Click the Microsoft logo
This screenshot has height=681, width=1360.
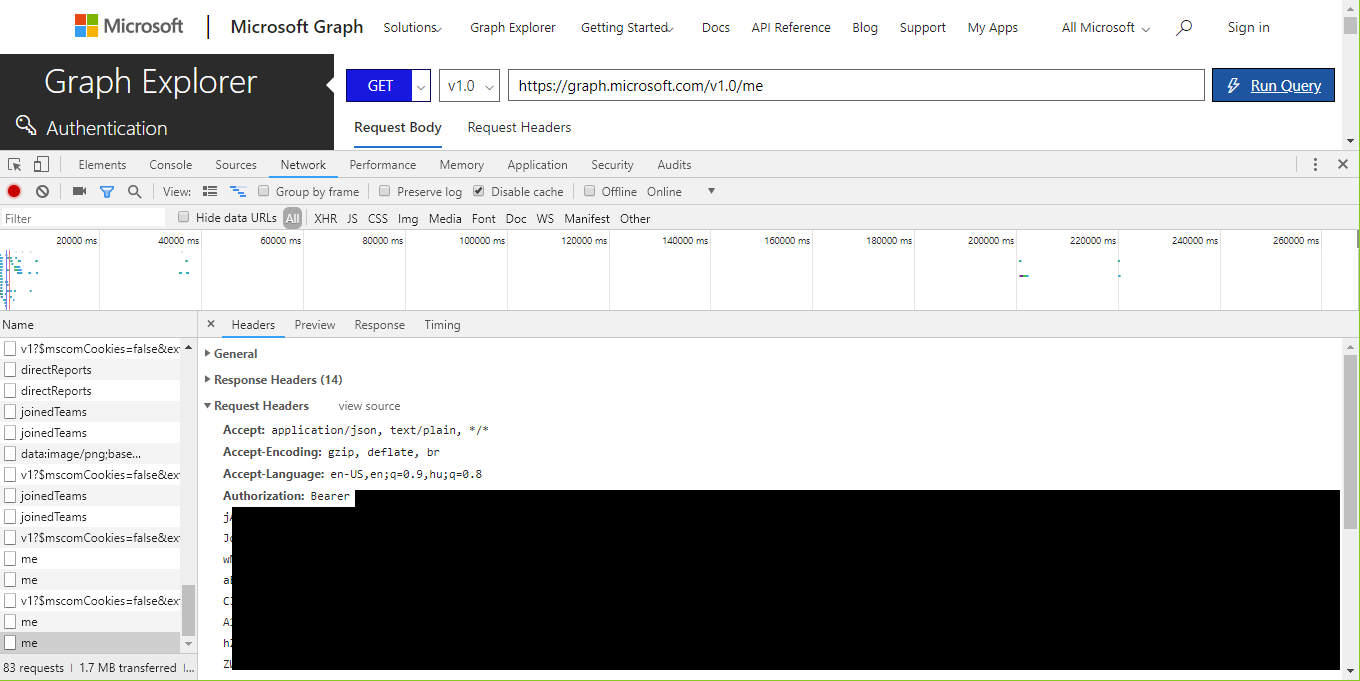click(129, 27)
